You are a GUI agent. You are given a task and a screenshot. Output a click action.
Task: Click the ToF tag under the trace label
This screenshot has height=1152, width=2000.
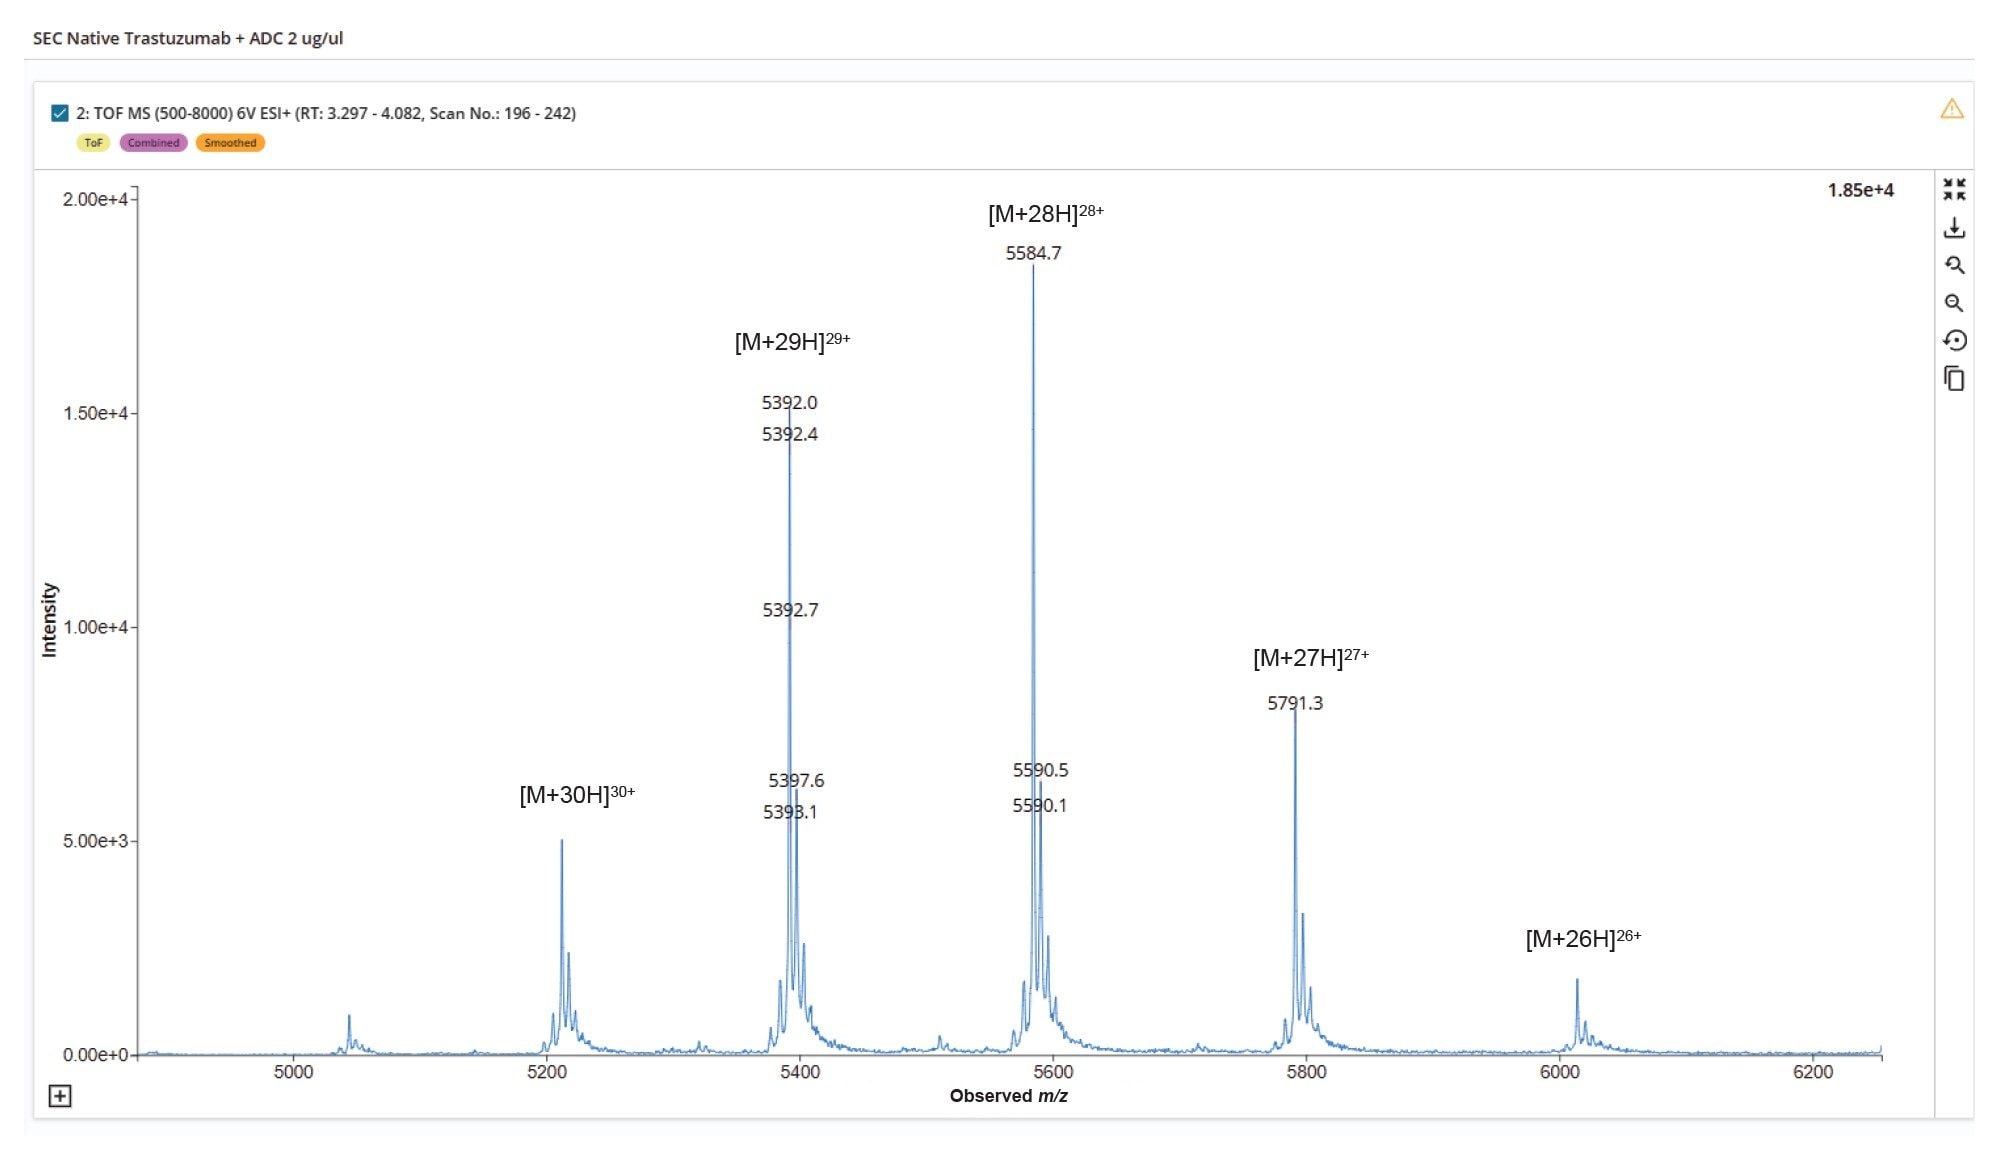click(94, 143)
